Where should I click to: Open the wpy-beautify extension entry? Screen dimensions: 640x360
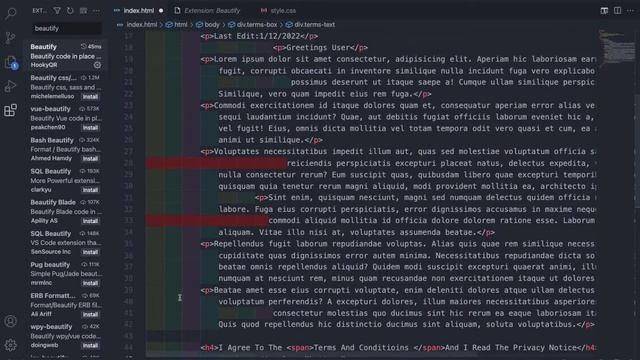65,336
